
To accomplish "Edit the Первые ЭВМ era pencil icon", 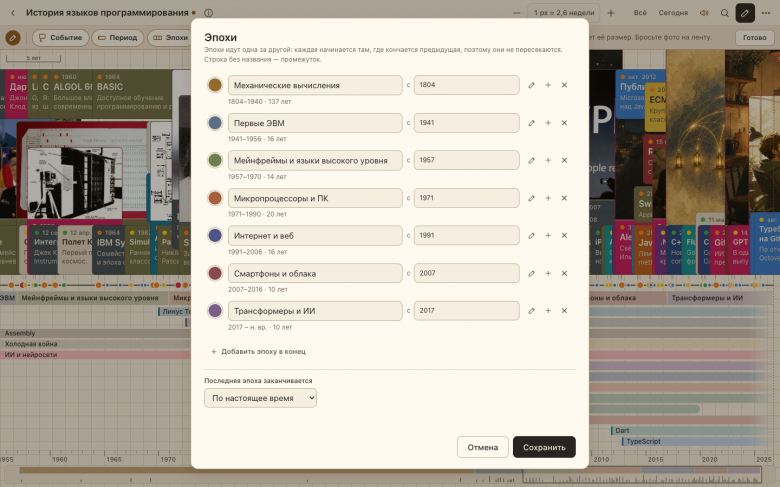I will [x=531, y=123].
